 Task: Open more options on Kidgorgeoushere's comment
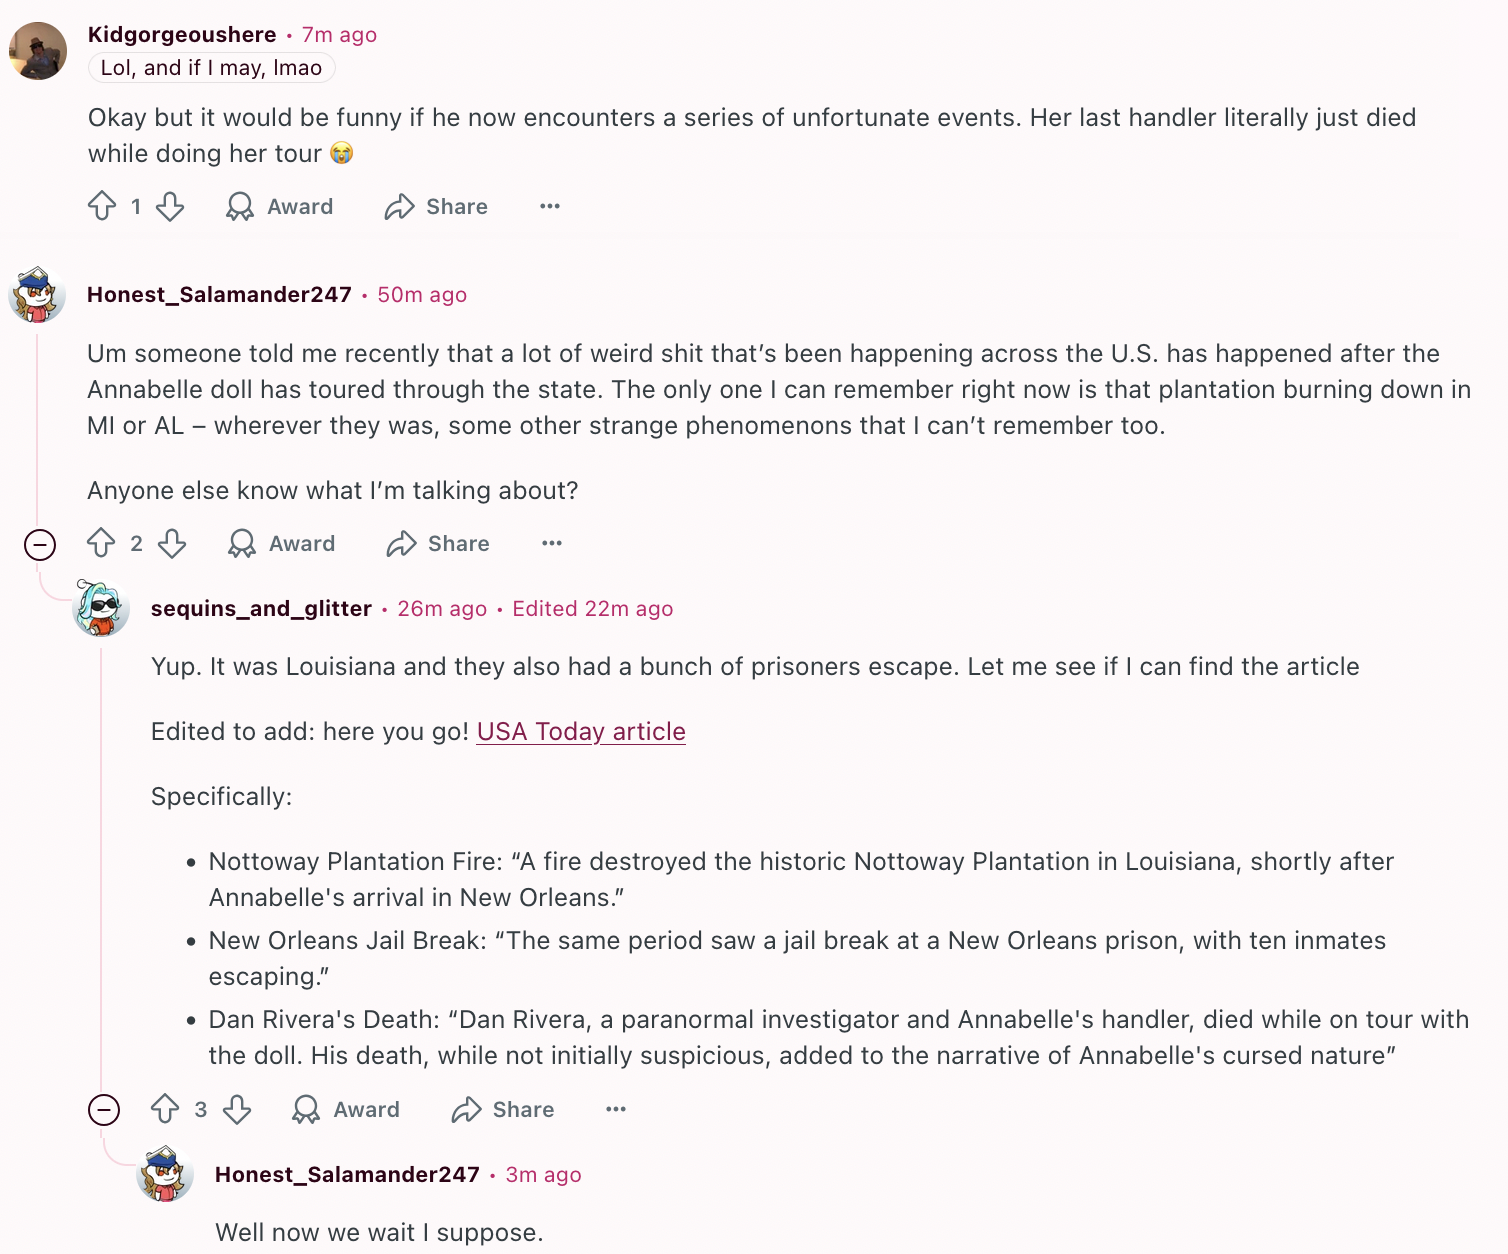click(550, 206)
